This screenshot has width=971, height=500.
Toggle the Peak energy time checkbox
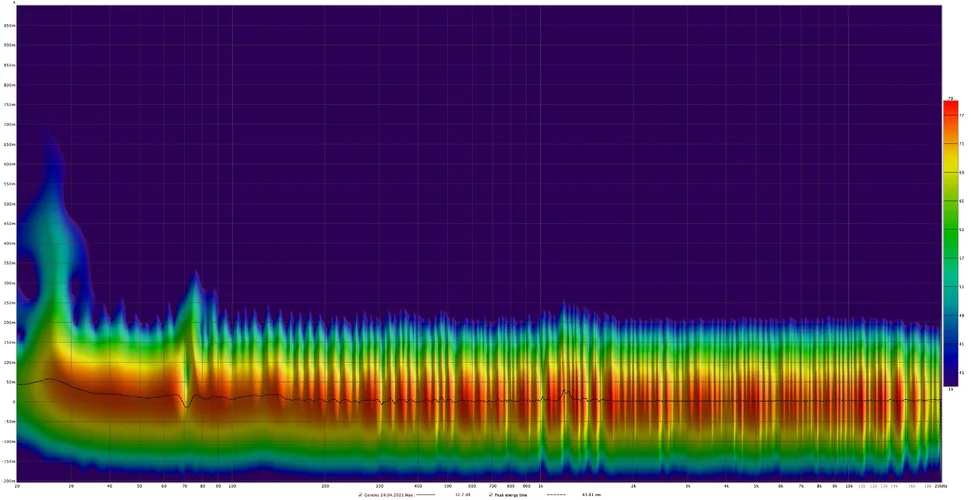coord(490,494)
